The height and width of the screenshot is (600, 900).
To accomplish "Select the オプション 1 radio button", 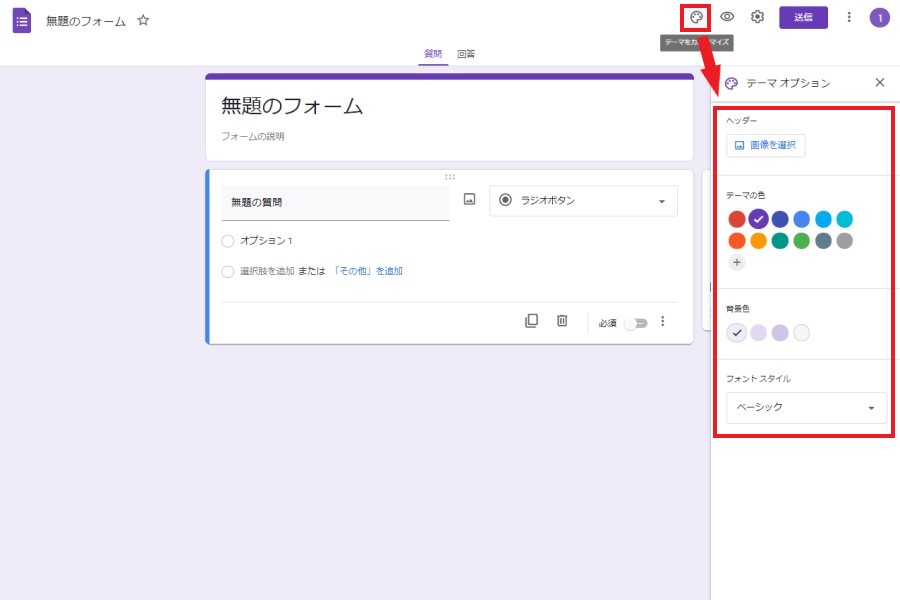I will (228, 241).
